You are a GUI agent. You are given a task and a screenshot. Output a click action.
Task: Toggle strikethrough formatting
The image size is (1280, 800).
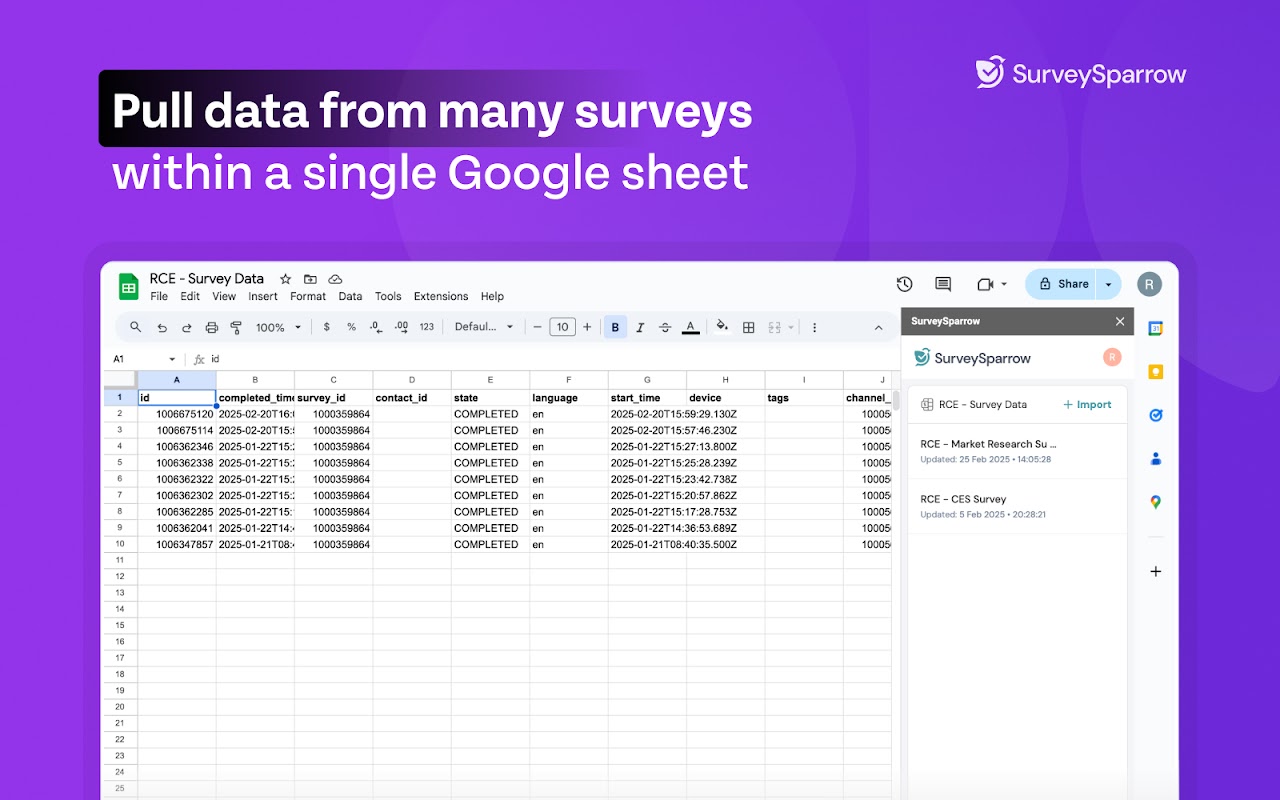[x=665, y=327]
